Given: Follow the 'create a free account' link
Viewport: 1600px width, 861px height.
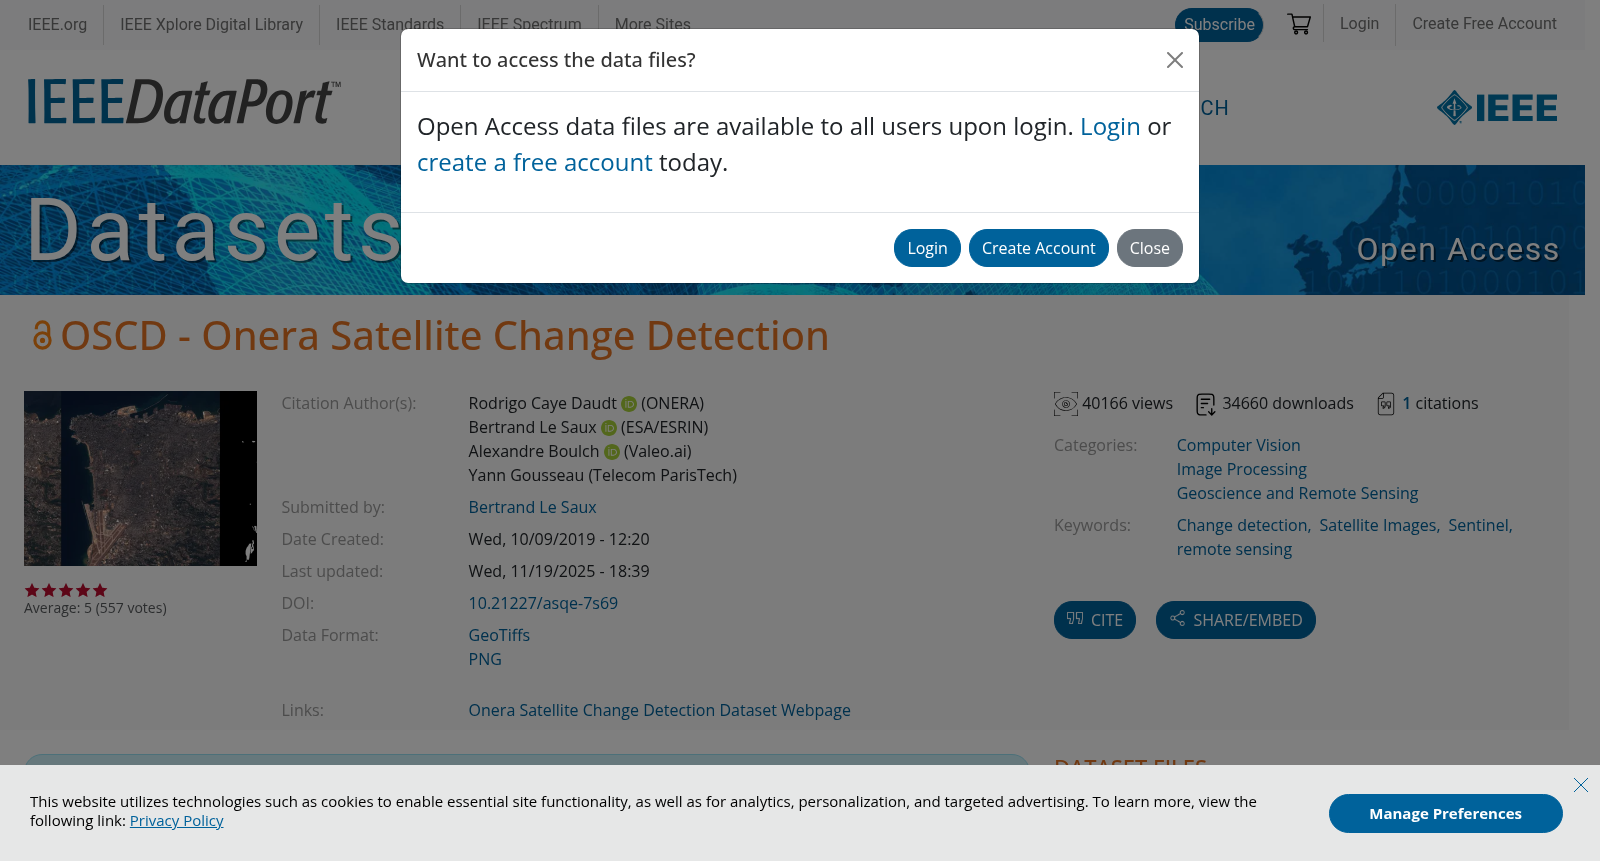Looking at the screenshot, I should tap(534, 163).
